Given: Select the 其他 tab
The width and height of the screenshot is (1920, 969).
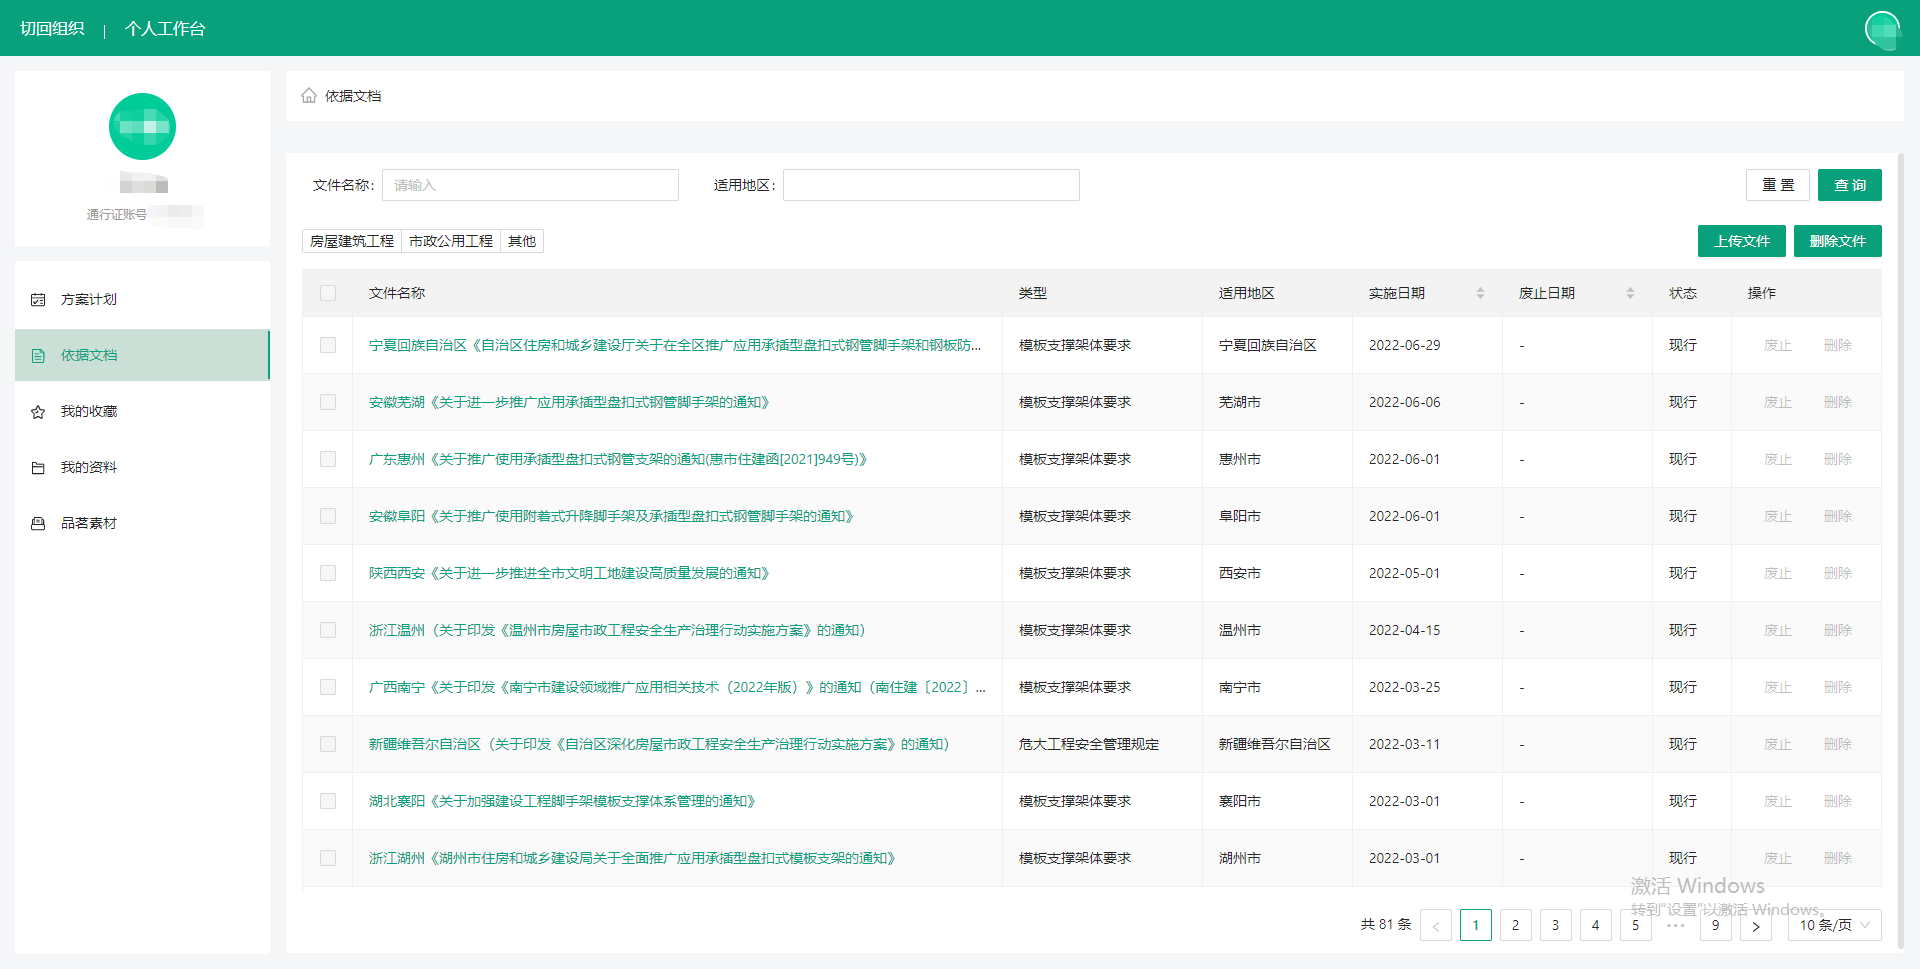Looking at the screenshot, I should 522,241.
